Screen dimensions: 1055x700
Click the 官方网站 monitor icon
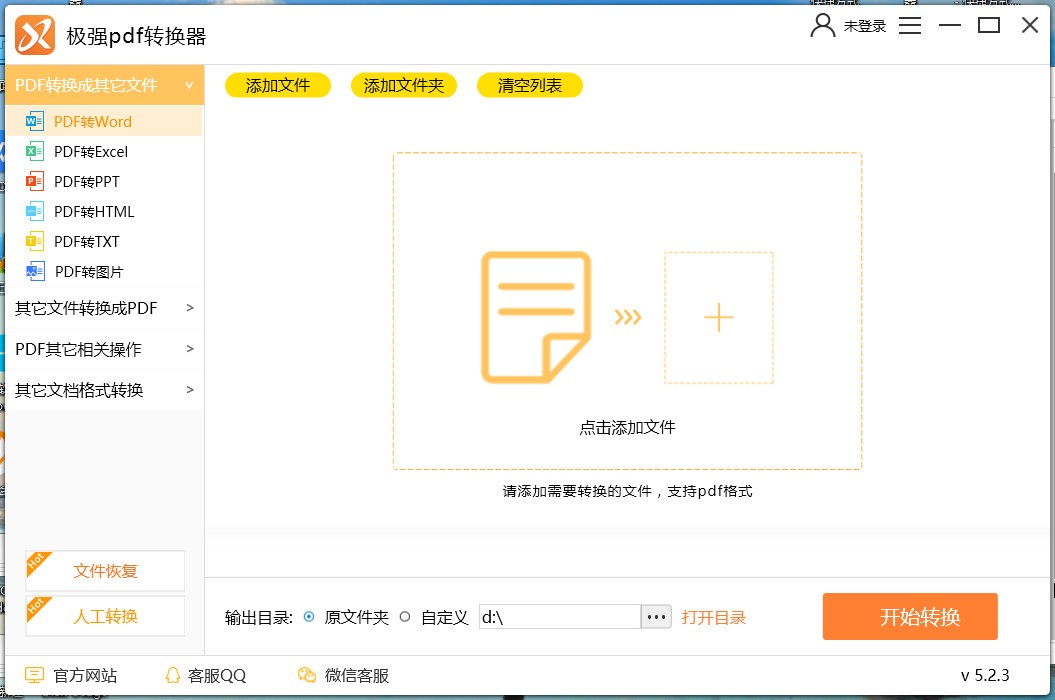coord(34,675)
